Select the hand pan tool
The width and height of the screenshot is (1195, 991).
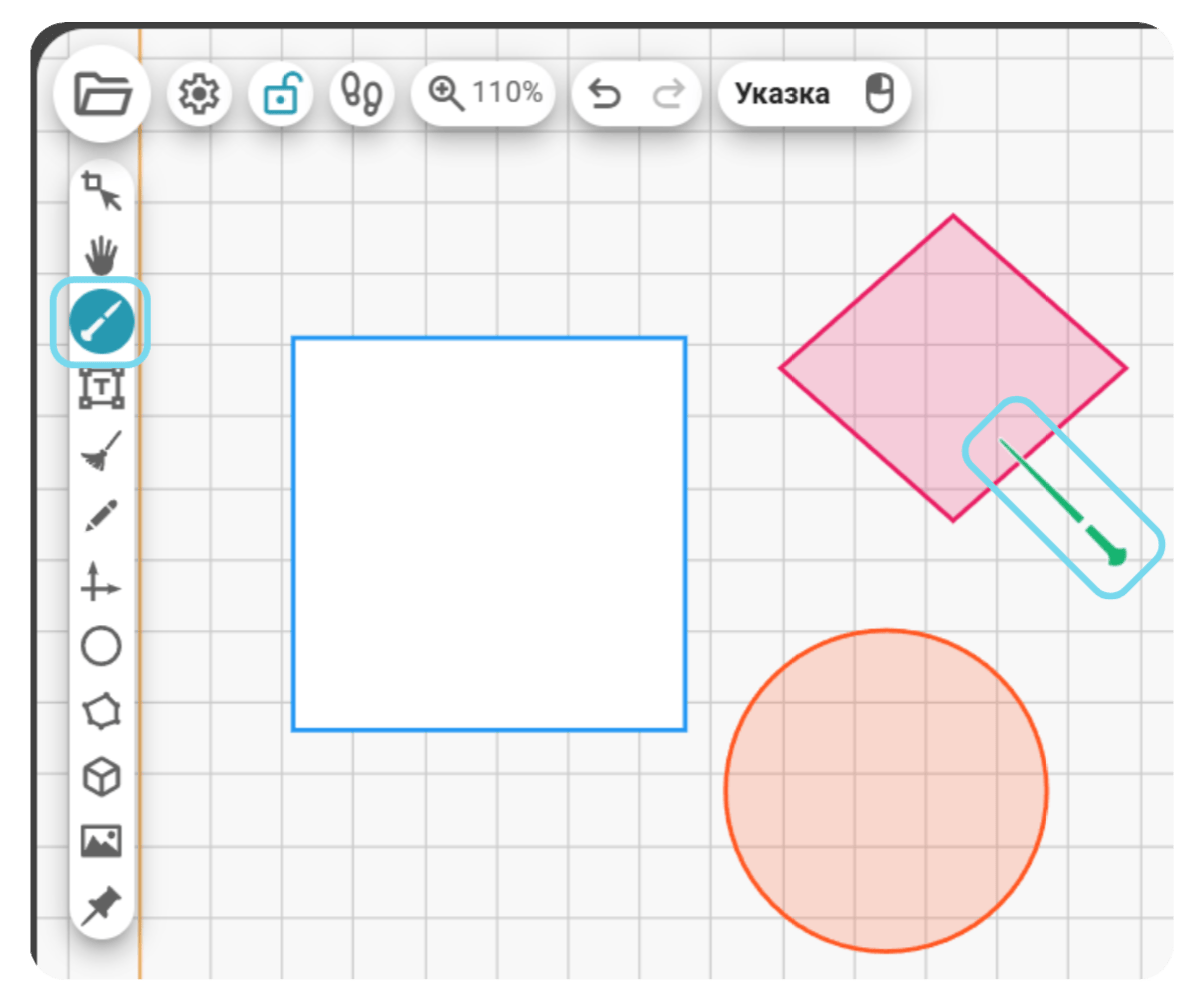[101, 255]
